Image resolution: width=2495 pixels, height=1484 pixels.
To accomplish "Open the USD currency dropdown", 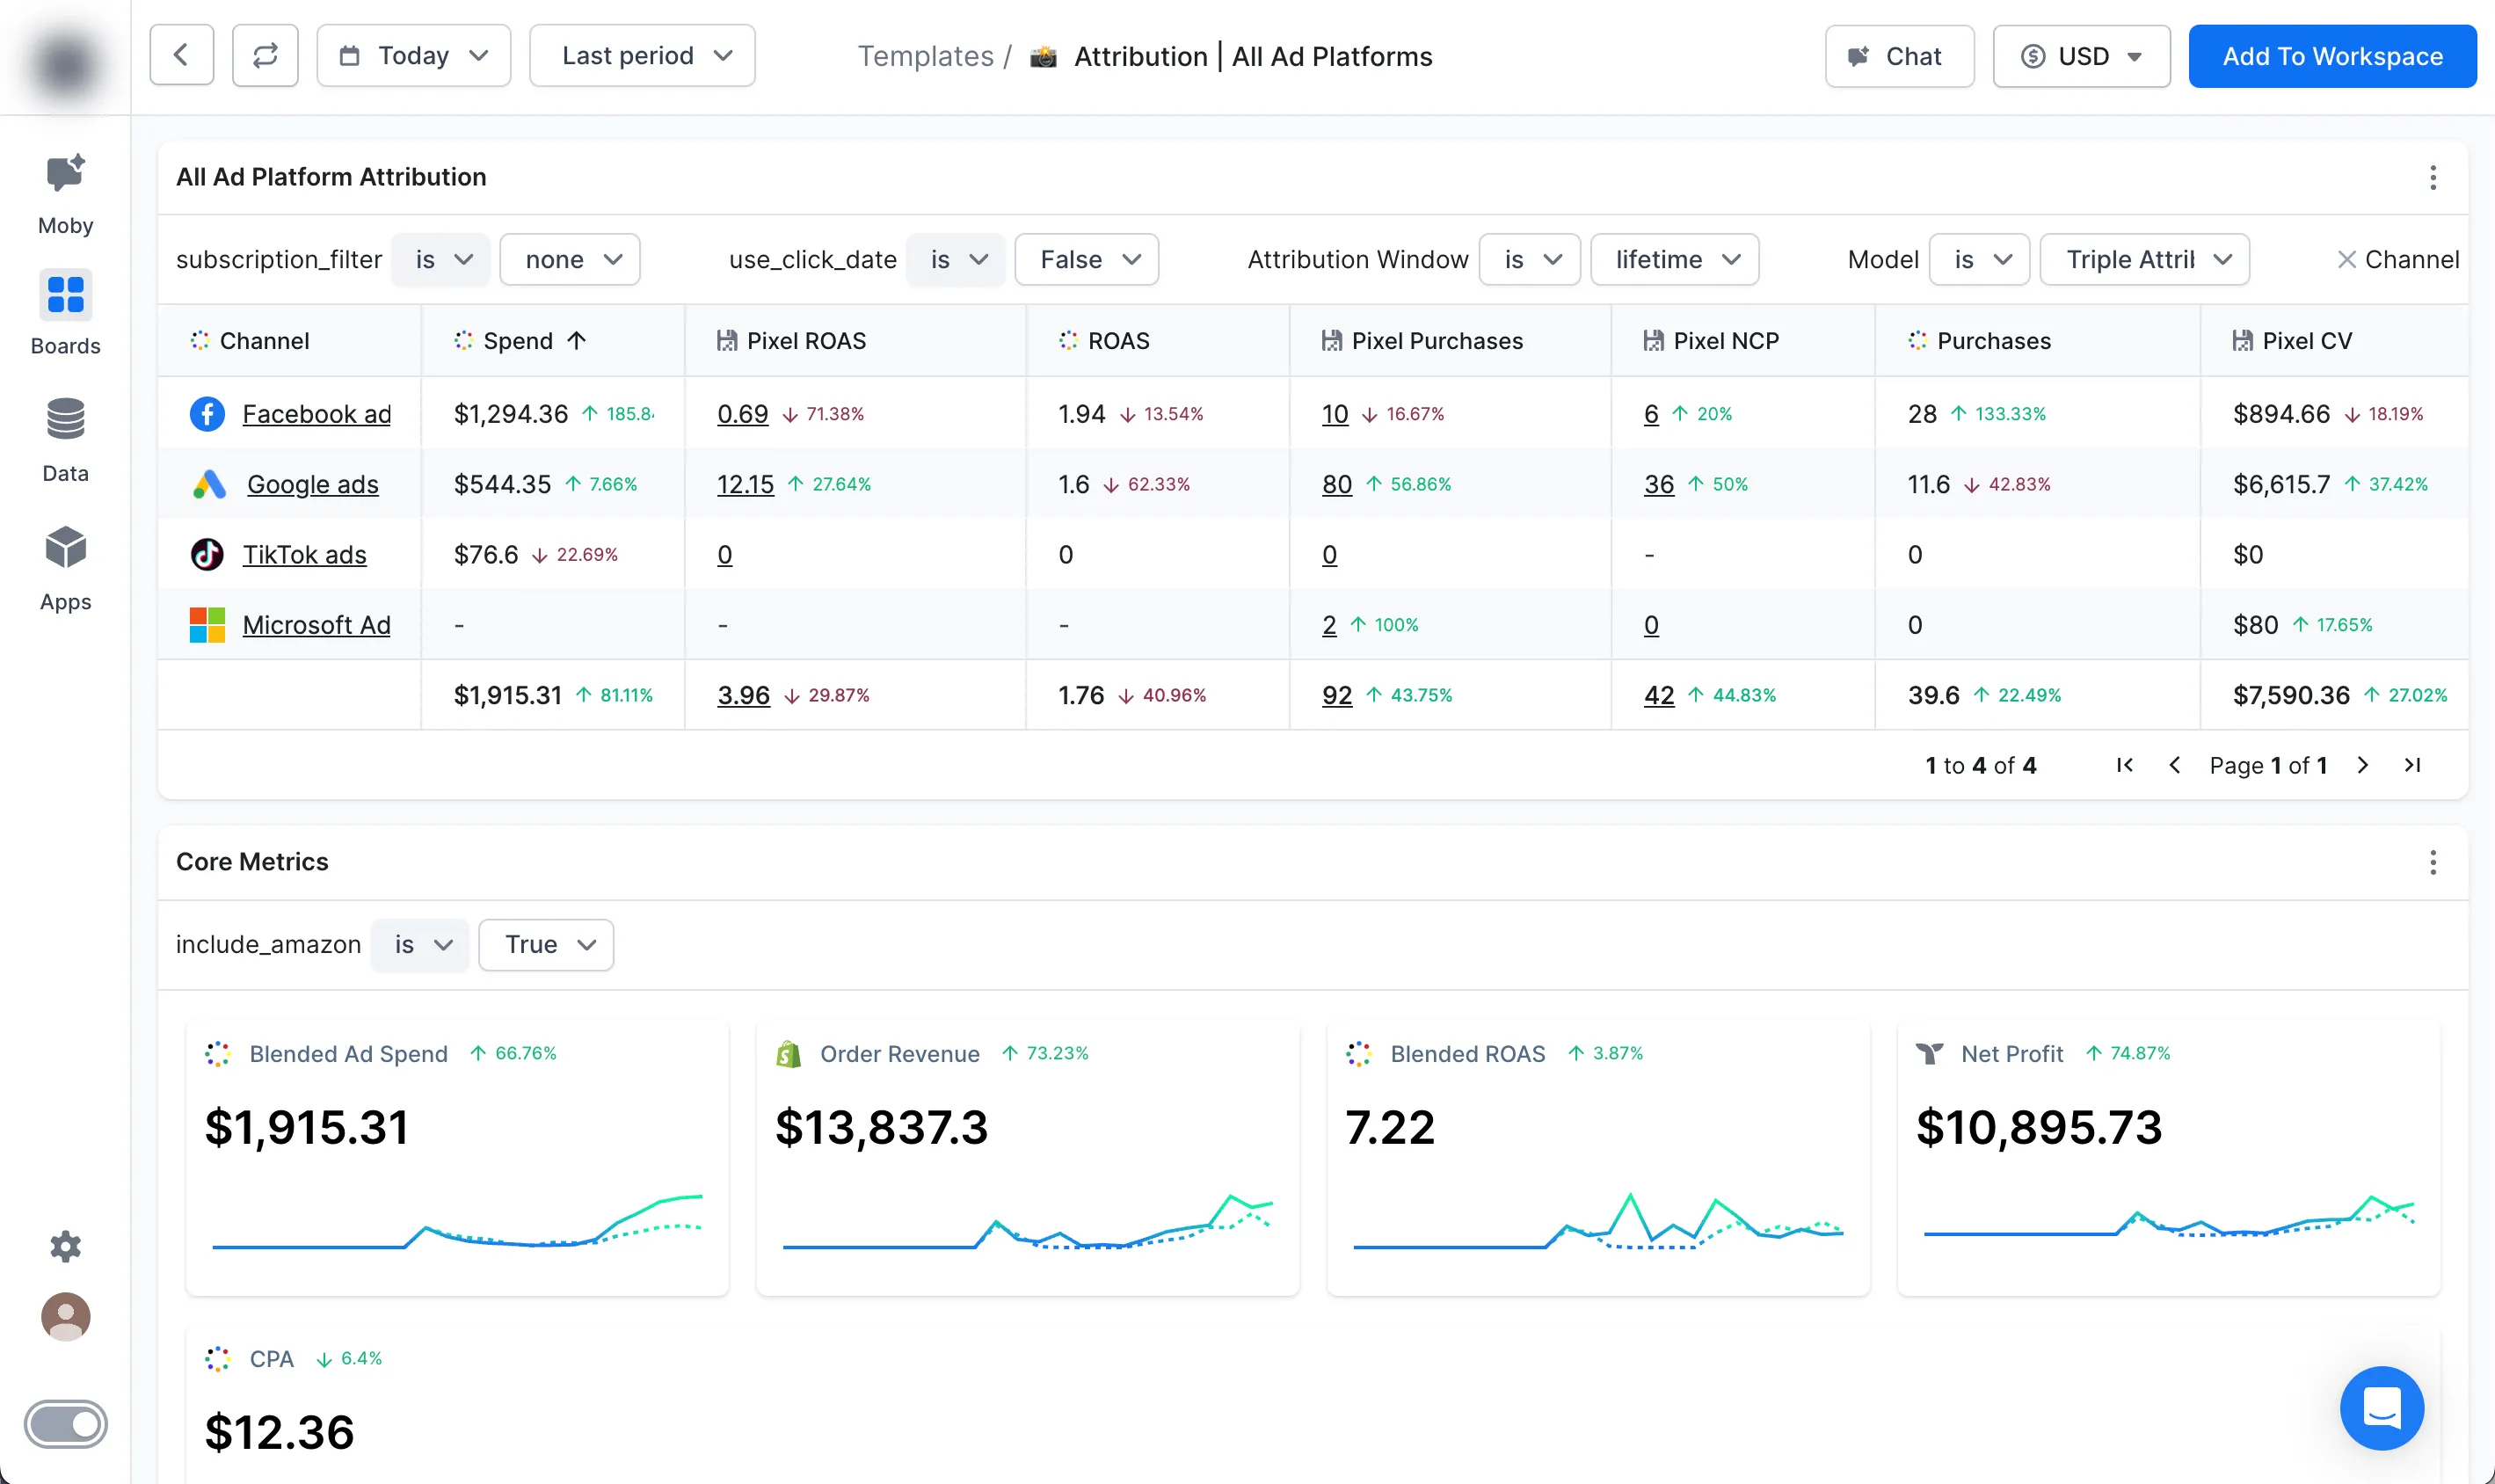I will click(x=2080, y=56).
